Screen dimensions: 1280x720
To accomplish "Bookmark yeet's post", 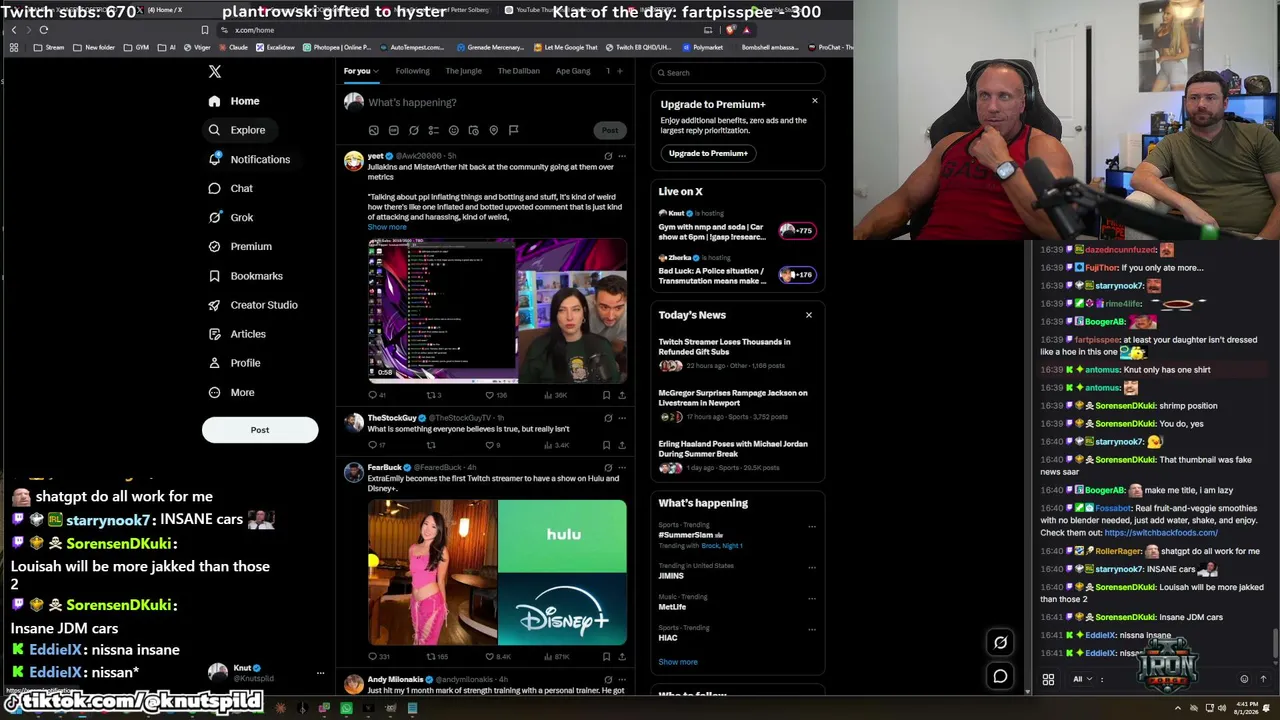I will [x=606, y=395].
